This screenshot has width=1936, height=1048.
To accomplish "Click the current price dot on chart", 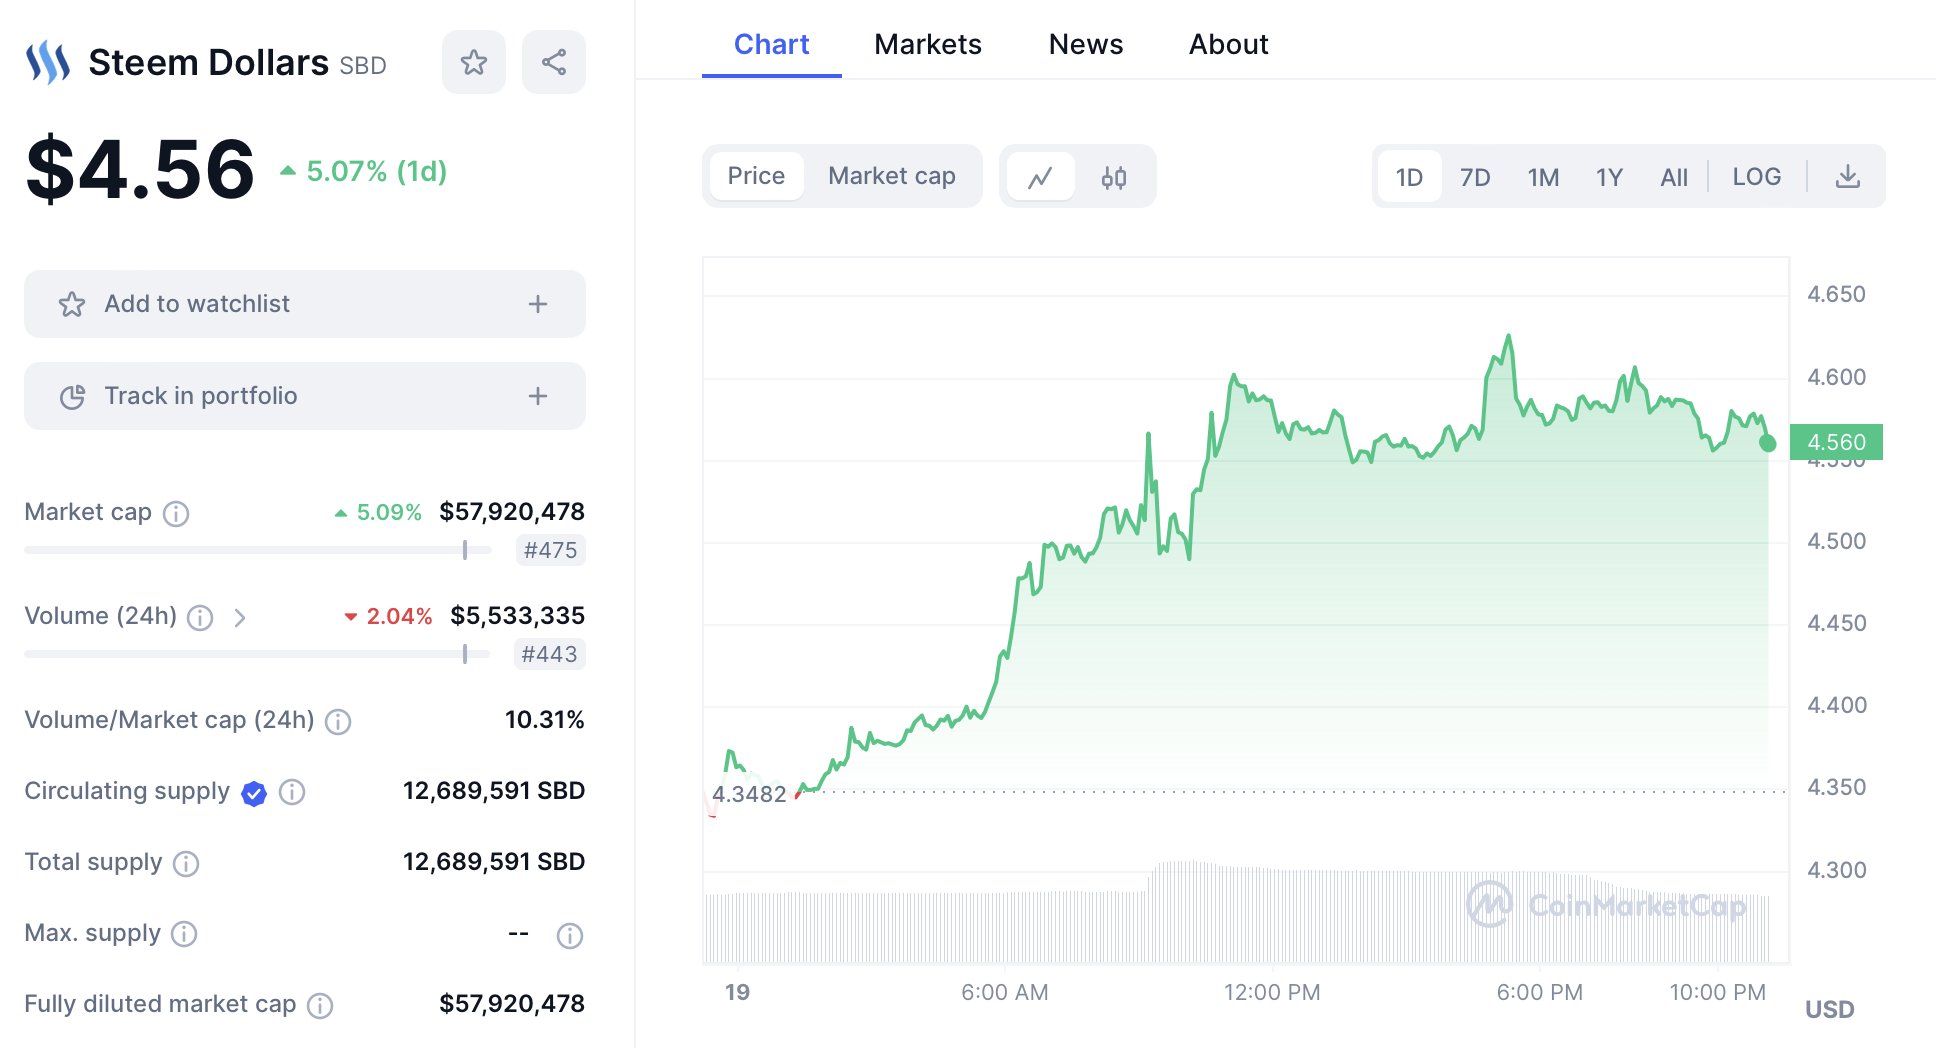I will pyautogui.click(x=1768, y=443).
